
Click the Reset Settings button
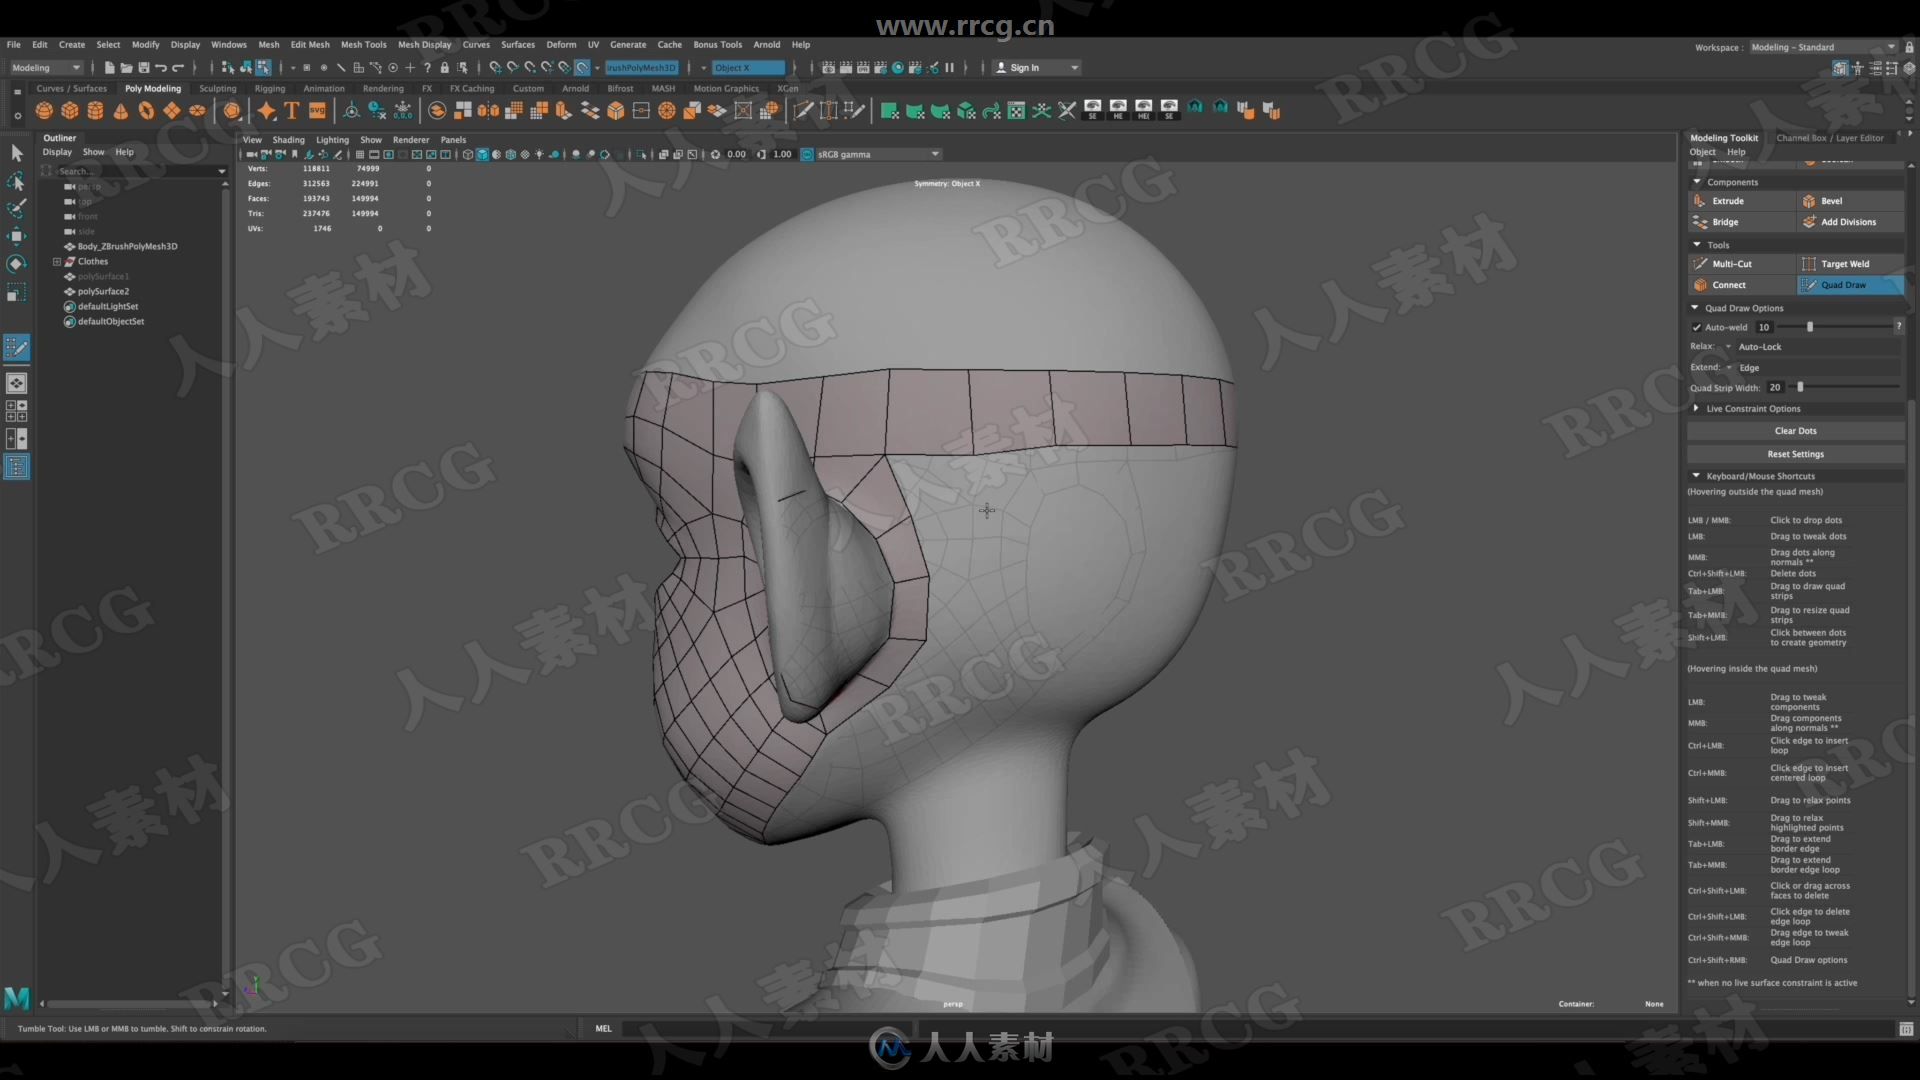1793,454
